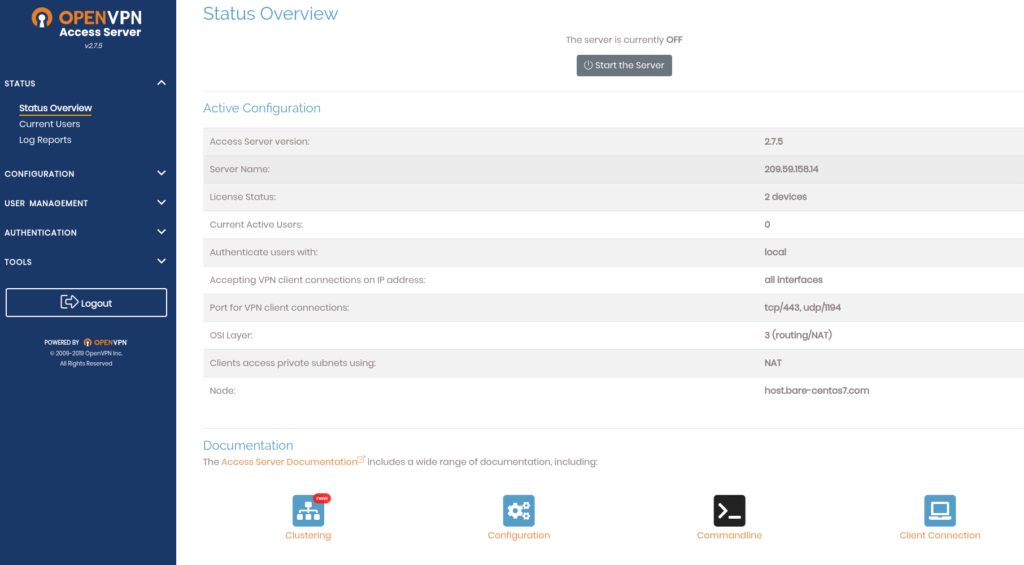Open the Clustering text link

[x=308, y=536]
